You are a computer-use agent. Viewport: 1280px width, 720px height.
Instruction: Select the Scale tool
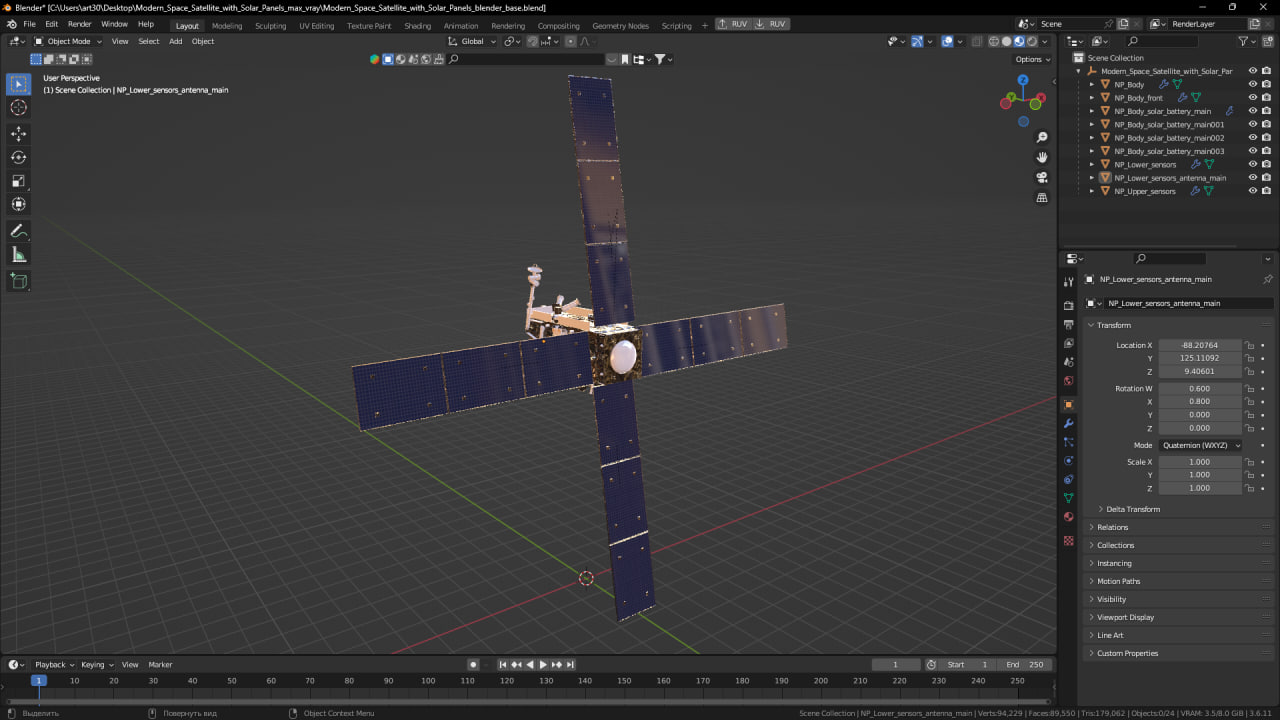[x=18, y=181]
